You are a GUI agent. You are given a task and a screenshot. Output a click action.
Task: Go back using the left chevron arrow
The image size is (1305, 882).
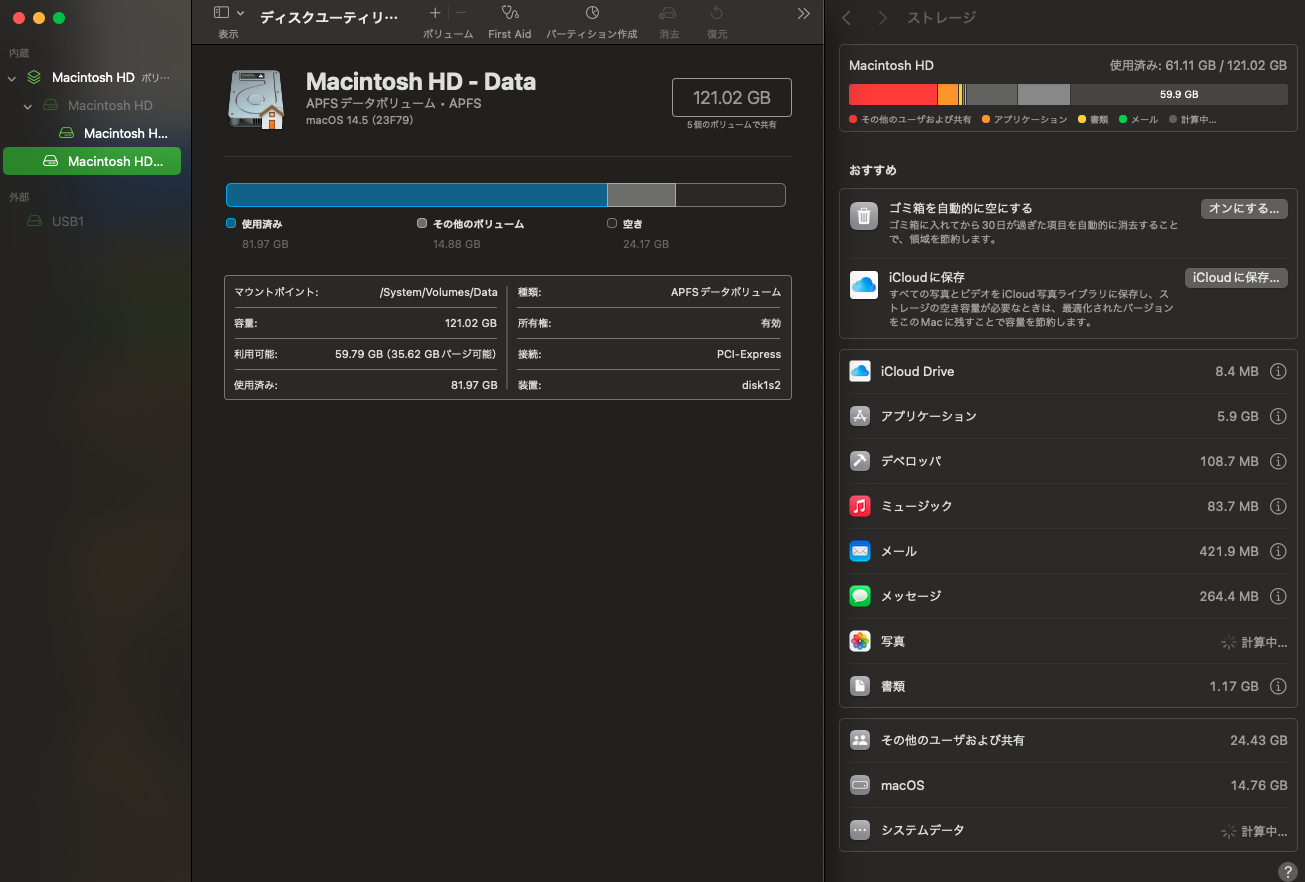point(847,18)
